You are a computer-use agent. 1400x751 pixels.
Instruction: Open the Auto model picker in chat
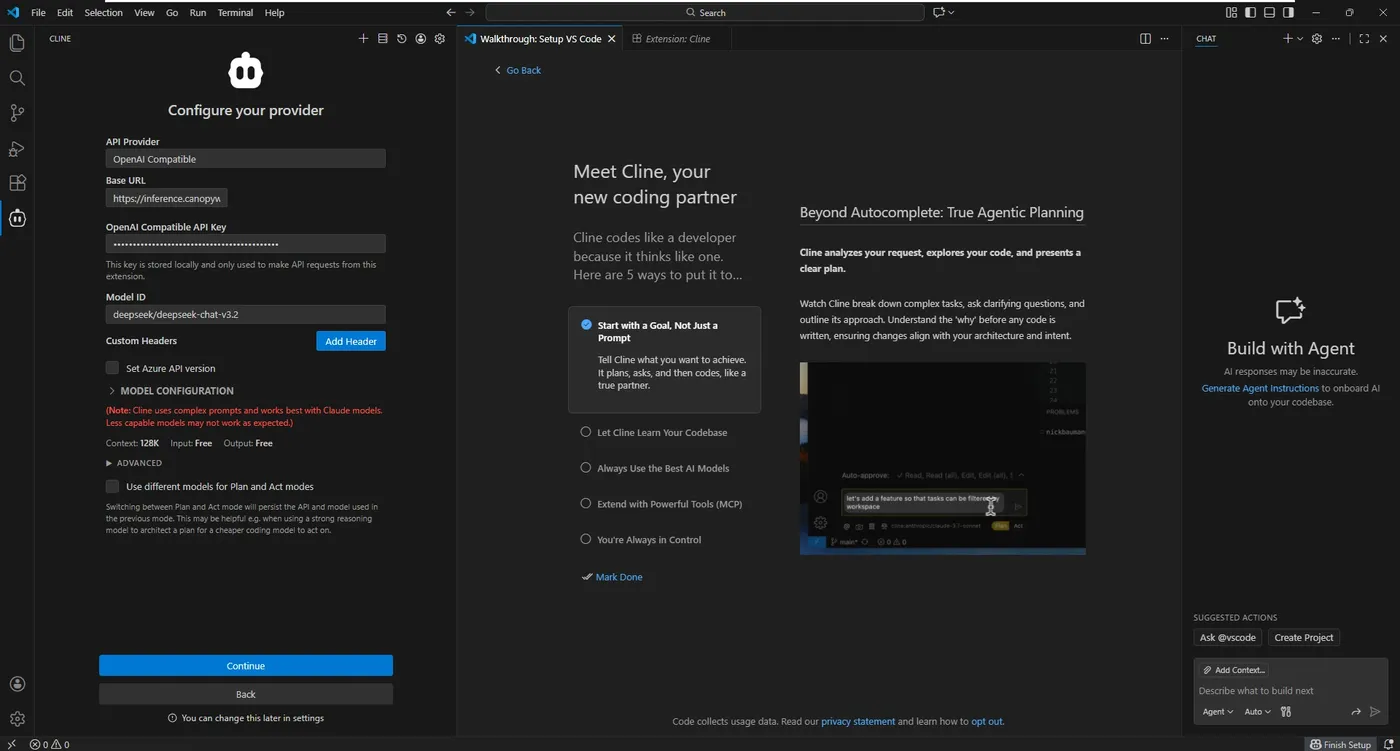1257,712
